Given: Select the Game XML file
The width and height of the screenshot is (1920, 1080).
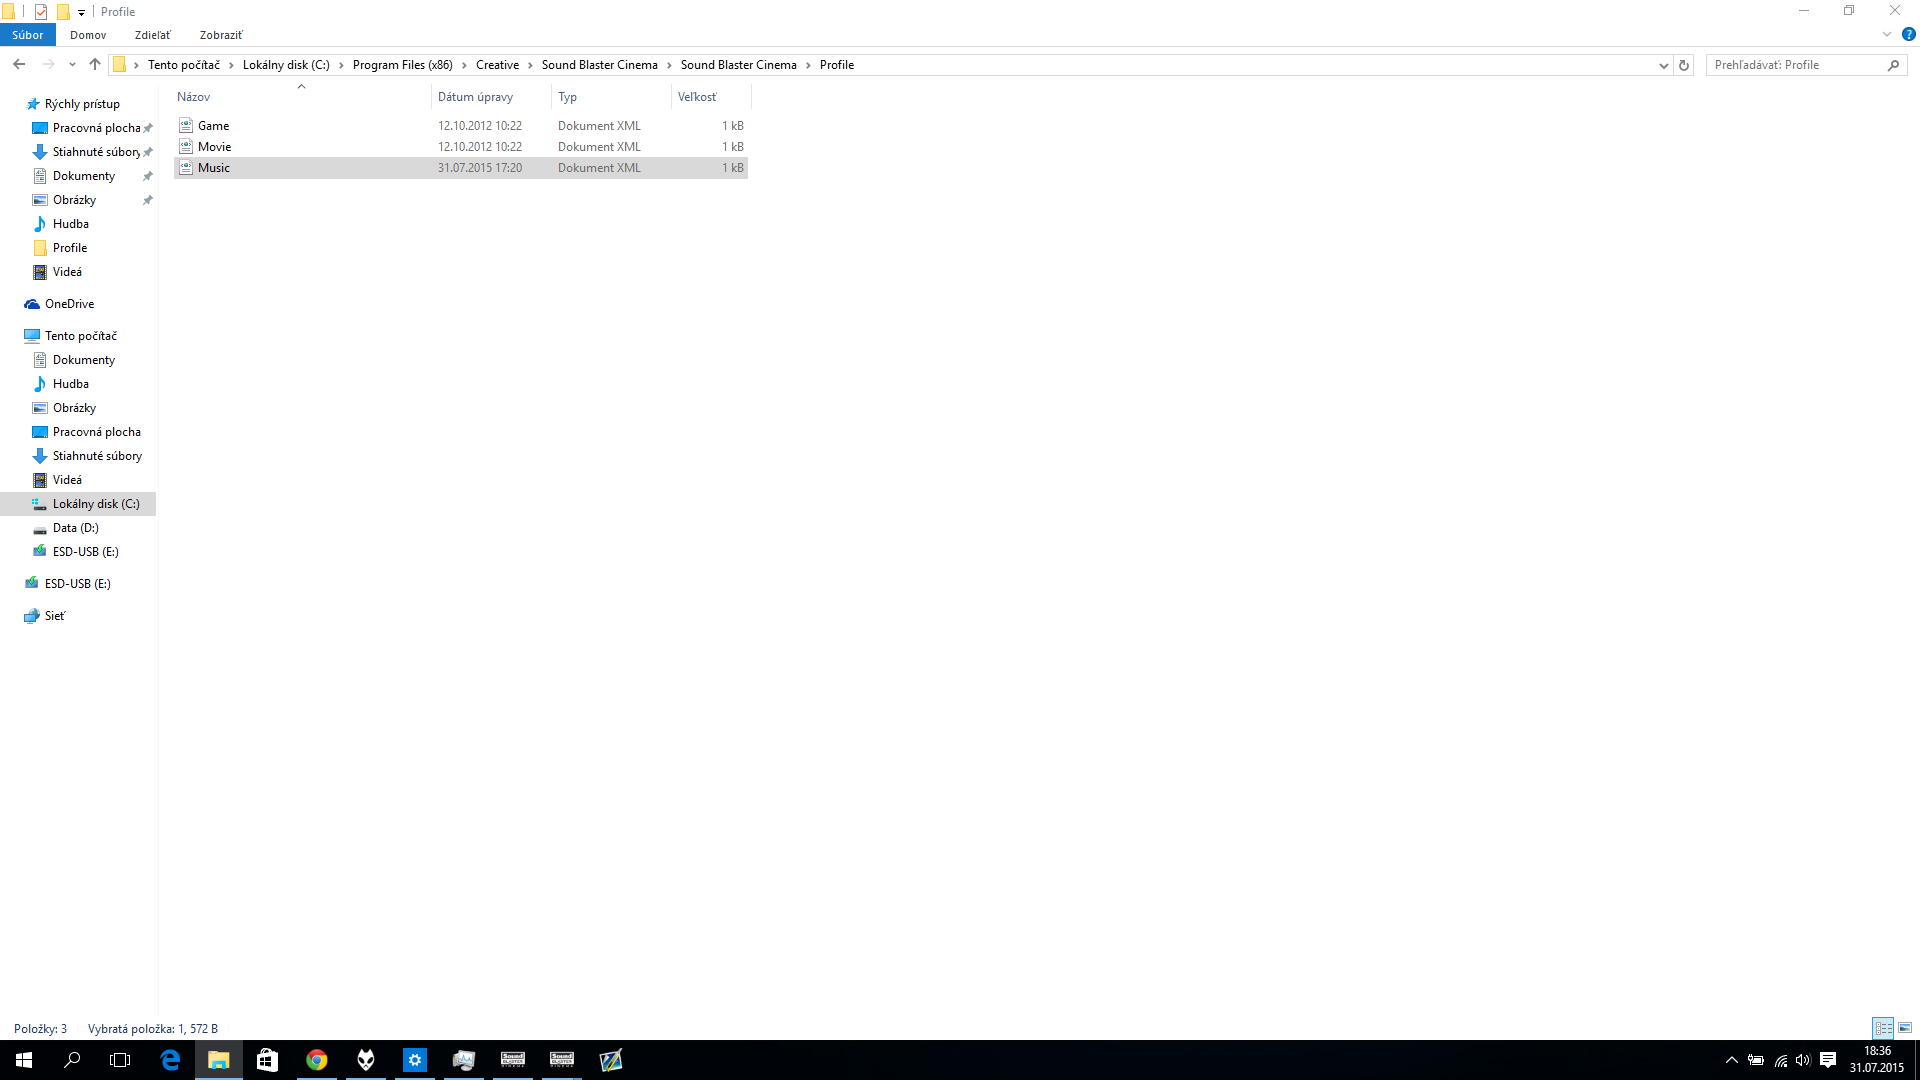Looking at the screenshot, I should click(461, 126).
